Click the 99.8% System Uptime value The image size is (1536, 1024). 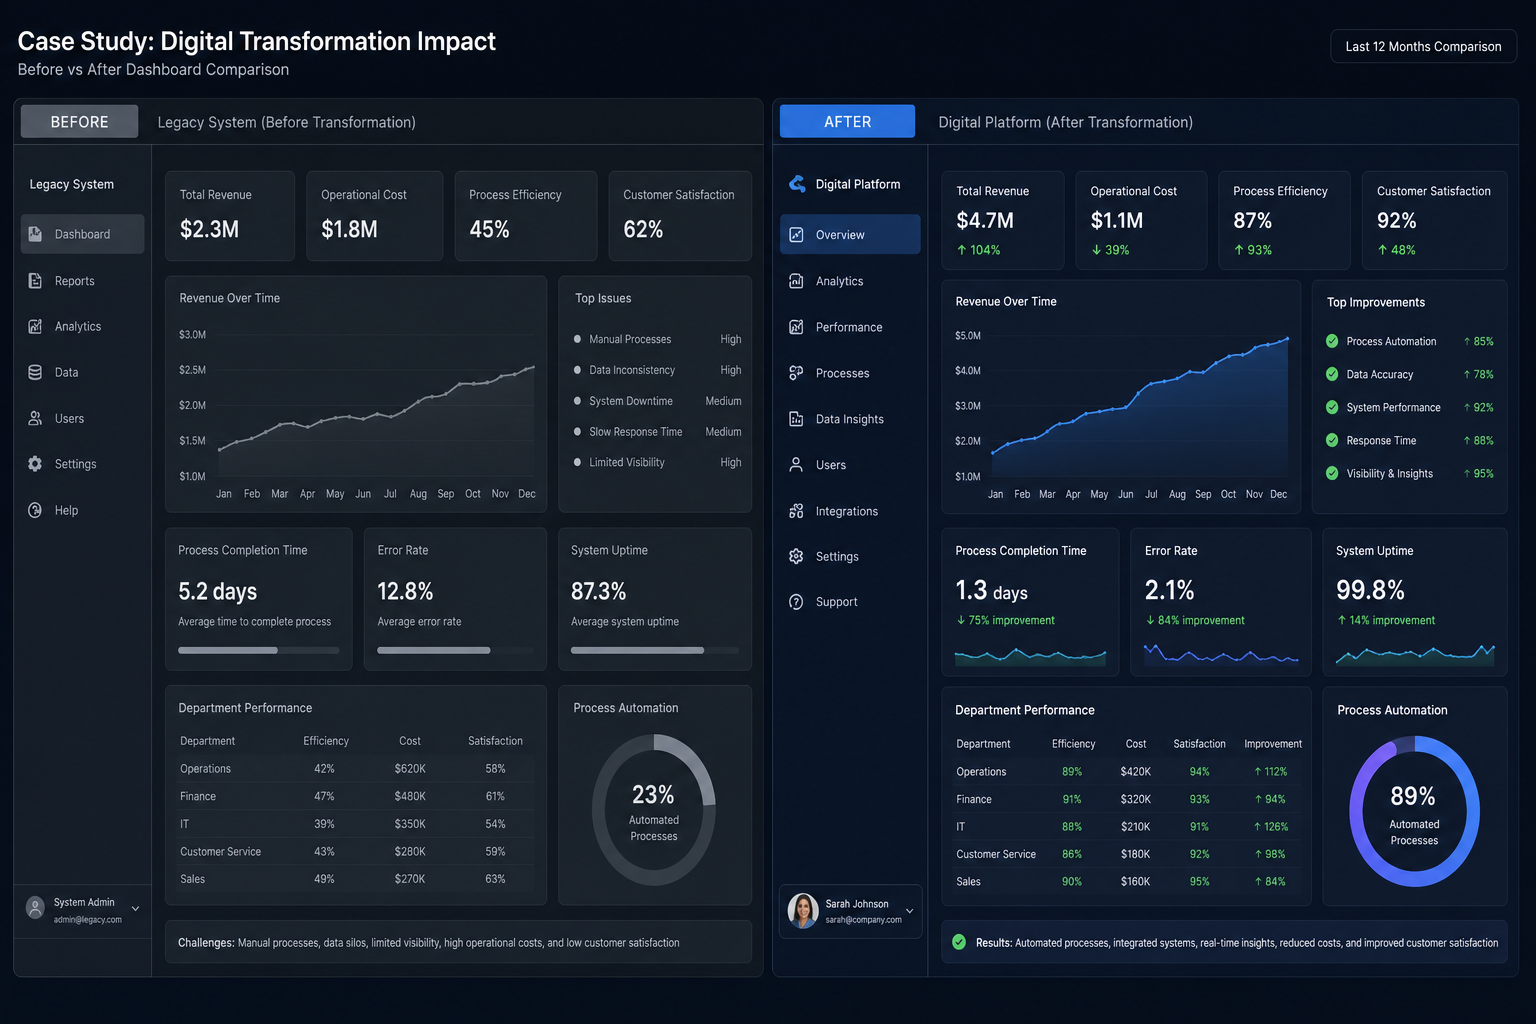click(1370, 590)
